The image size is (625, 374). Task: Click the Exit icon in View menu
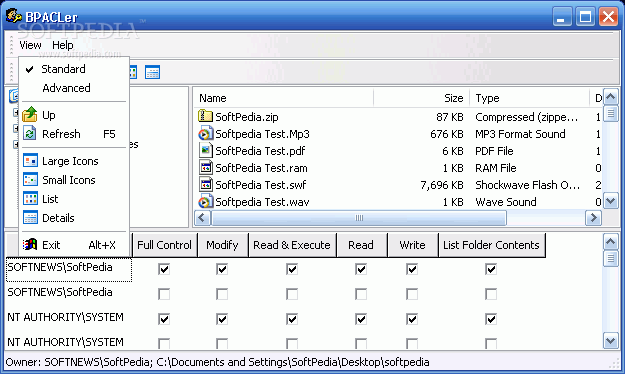coord(30,244)
